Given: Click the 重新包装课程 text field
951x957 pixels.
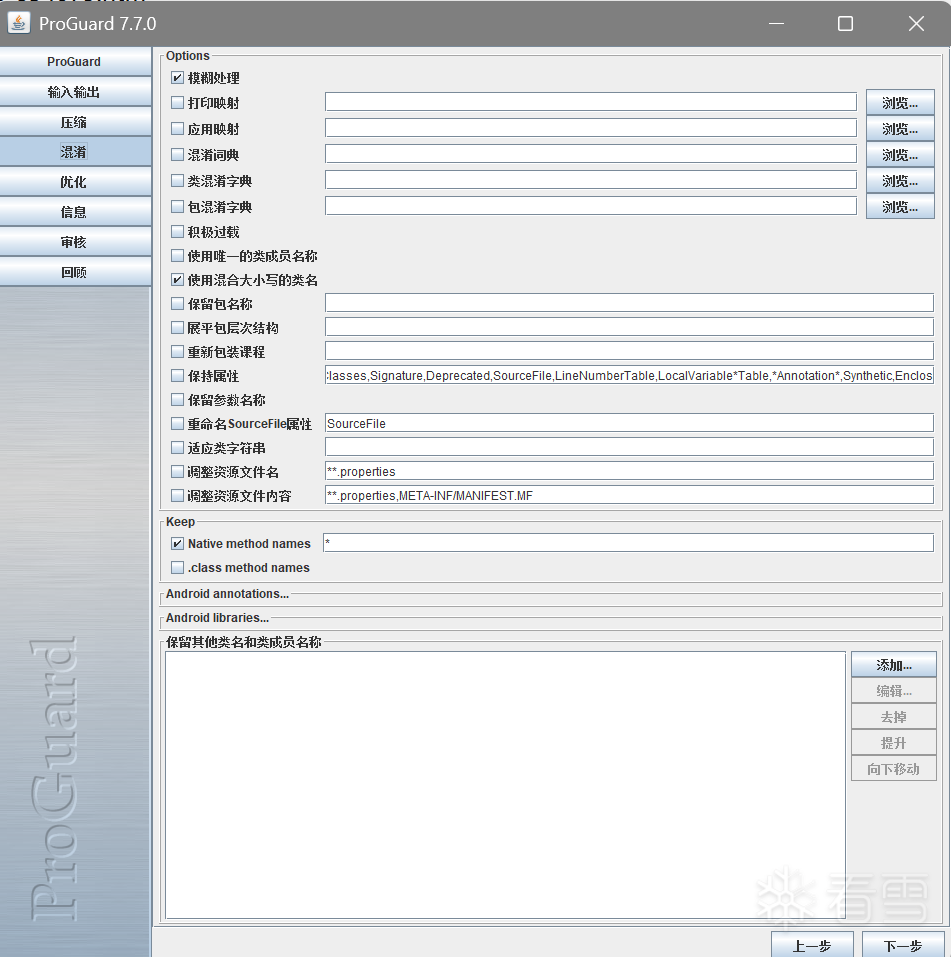Looking at the screenshot, I should pos(629,351).
